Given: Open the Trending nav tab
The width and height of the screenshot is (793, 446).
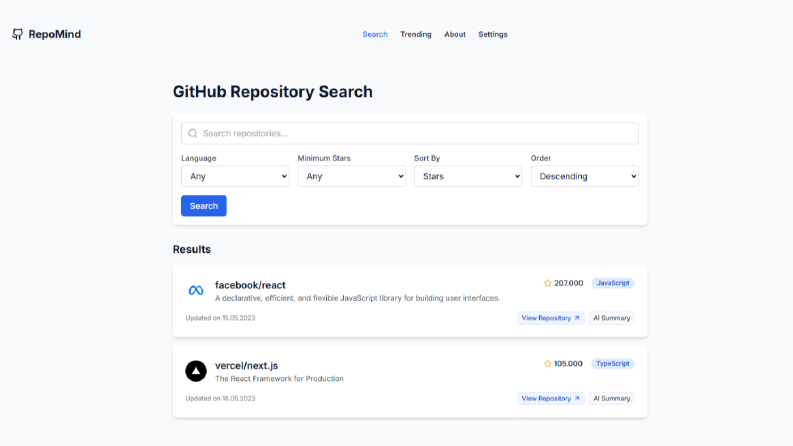Looking at the screenshot, I should [x=416, y=34].
